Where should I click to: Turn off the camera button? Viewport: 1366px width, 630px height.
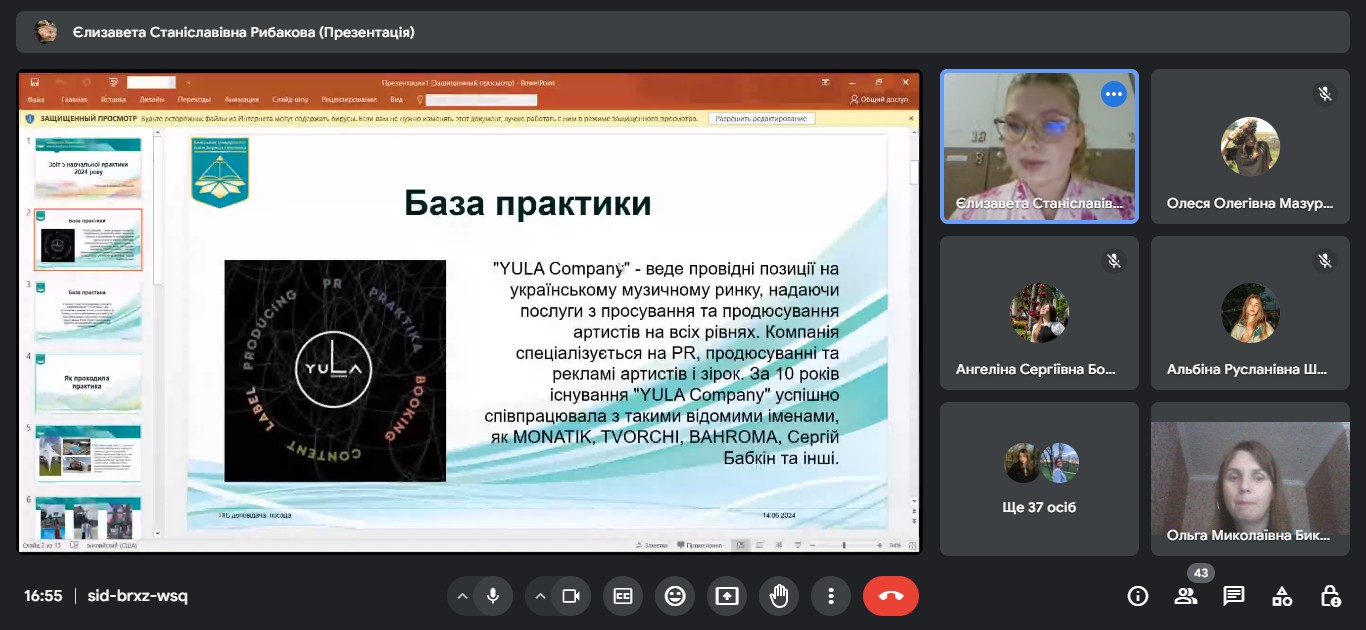(570, 596)
